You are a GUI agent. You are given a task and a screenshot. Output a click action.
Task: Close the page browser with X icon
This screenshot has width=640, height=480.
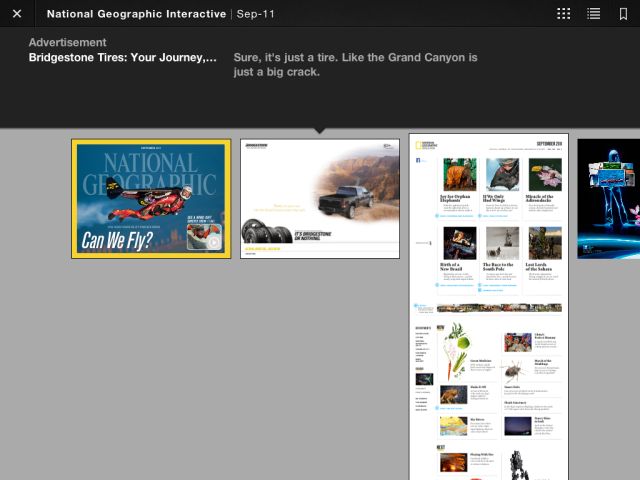[x=17, y=14]
